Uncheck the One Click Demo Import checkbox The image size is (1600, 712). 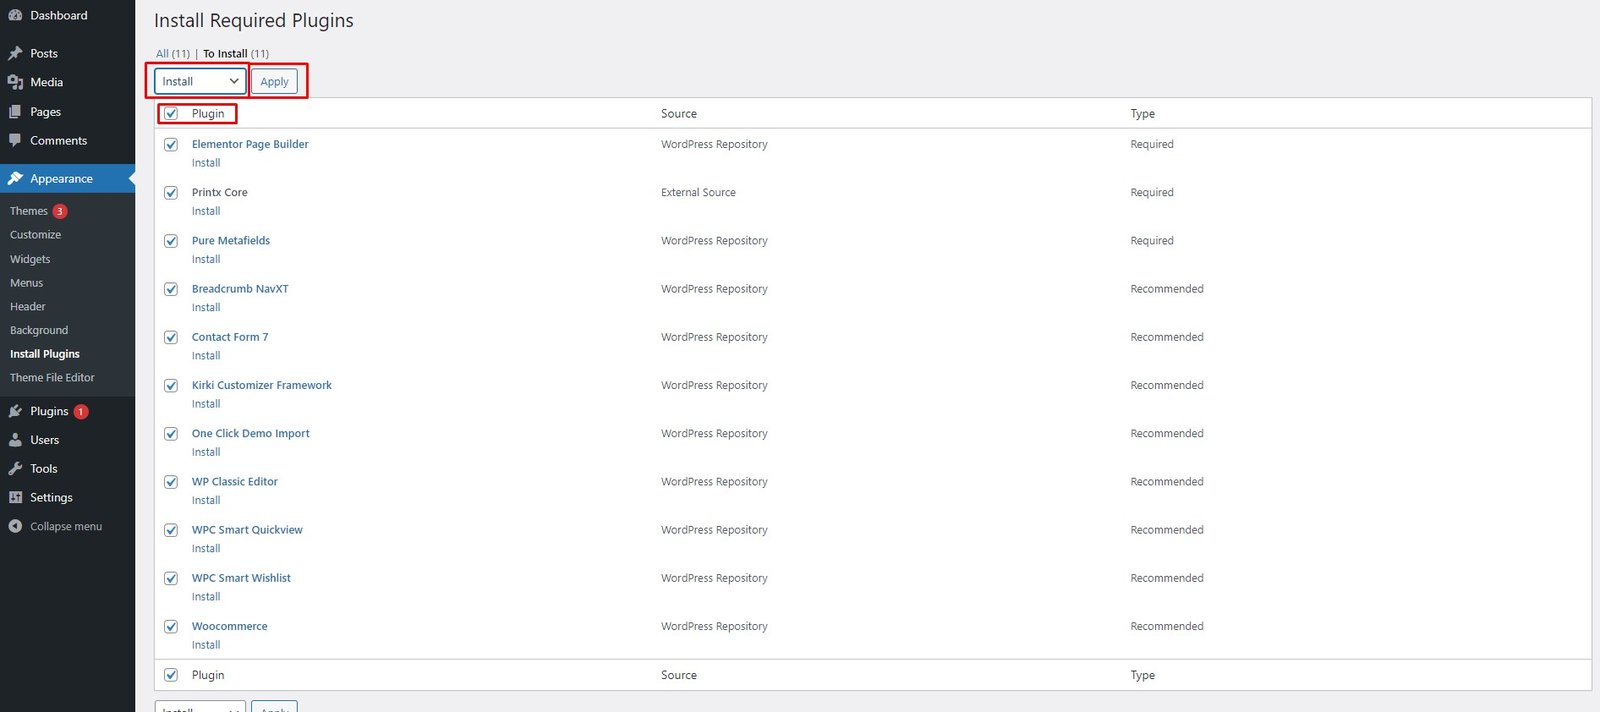point(171,434)
